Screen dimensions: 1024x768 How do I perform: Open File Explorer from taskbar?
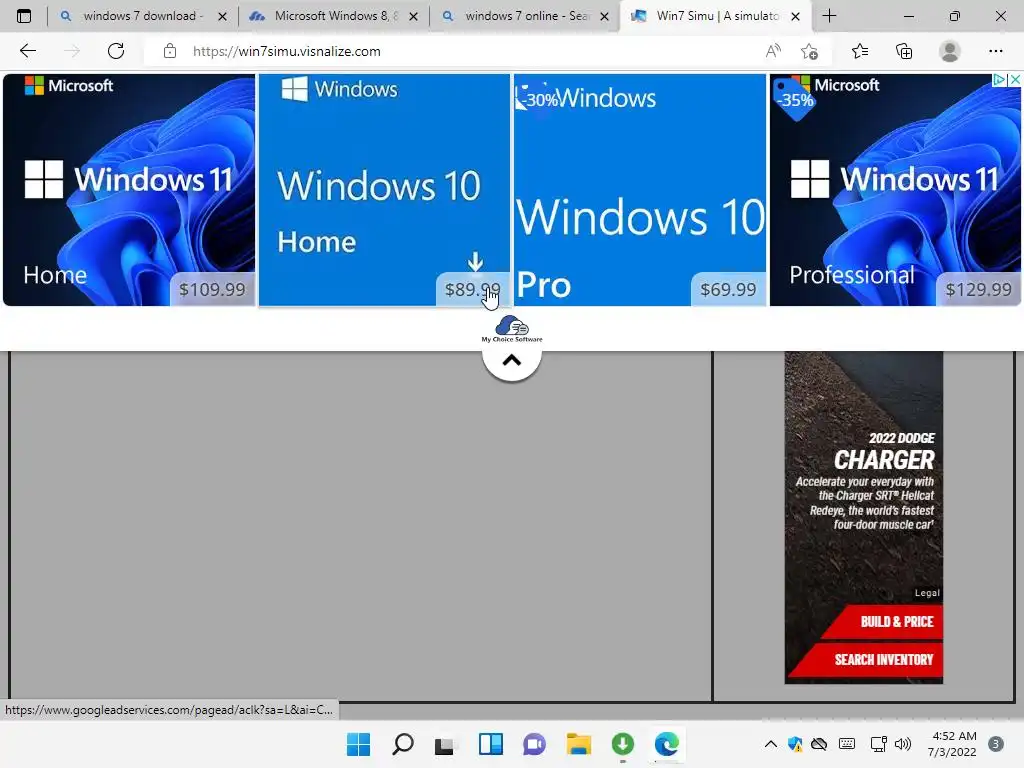pos(579,744)
